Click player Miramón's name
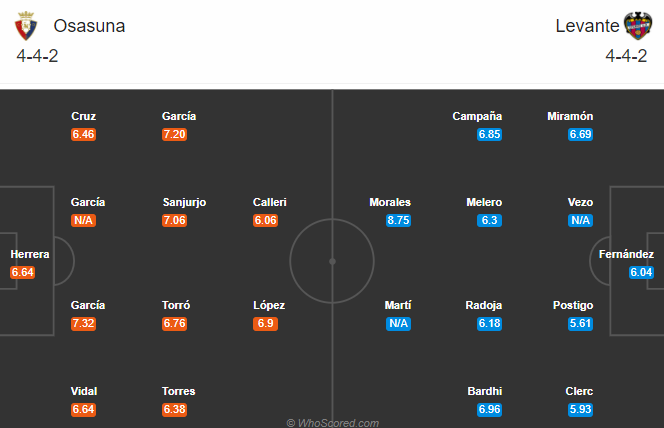The width and height of the screenshot is (664, 428). click(570, 116)
